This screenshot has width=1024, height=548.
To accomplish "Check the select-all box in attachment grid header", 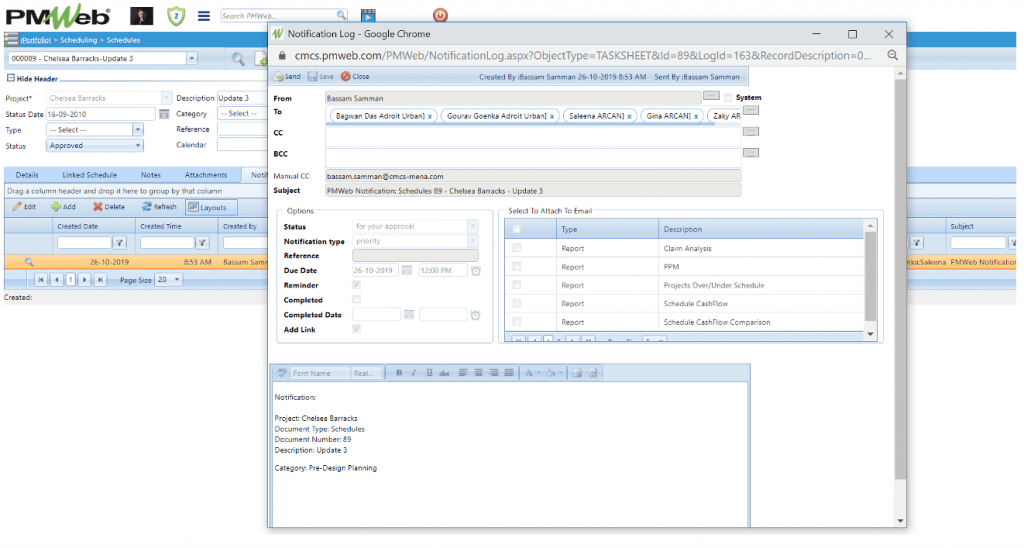I will [x=517, y=229].
